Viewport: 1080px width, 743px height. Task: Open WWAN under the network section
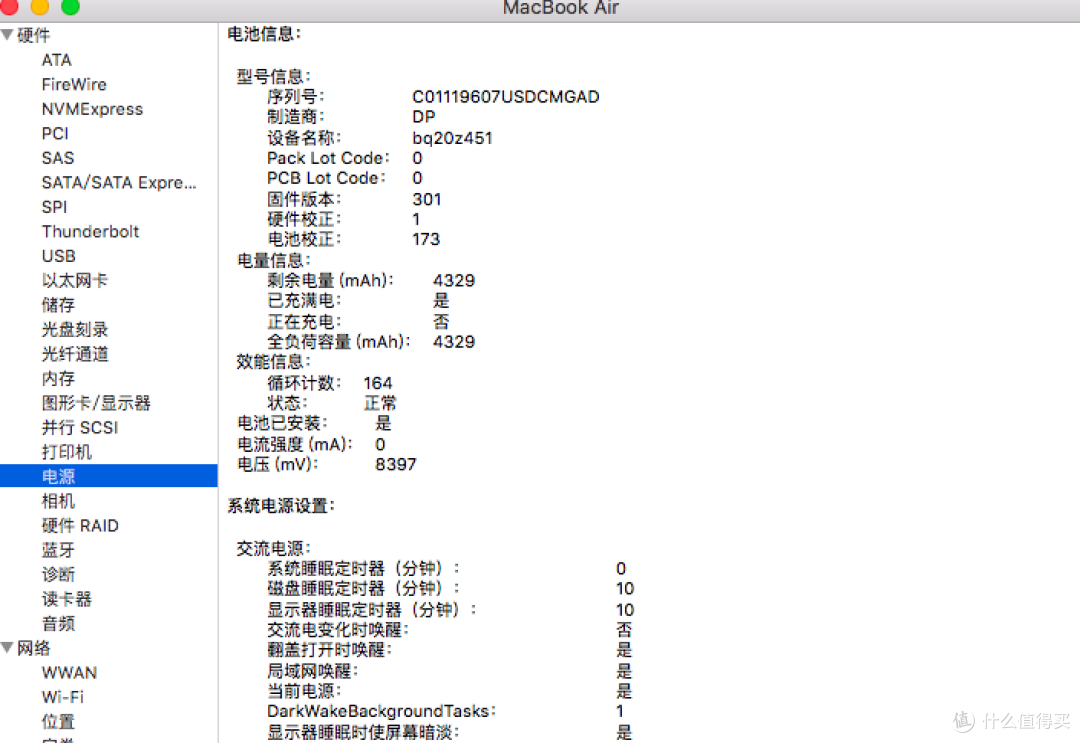point(69,673)
